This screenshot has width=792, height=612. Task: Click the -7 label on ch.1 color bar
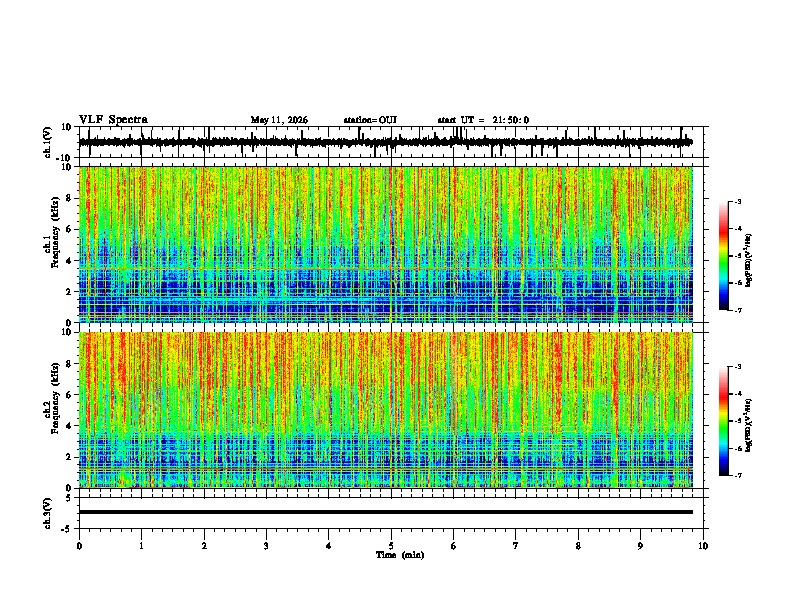pos(737,310)
